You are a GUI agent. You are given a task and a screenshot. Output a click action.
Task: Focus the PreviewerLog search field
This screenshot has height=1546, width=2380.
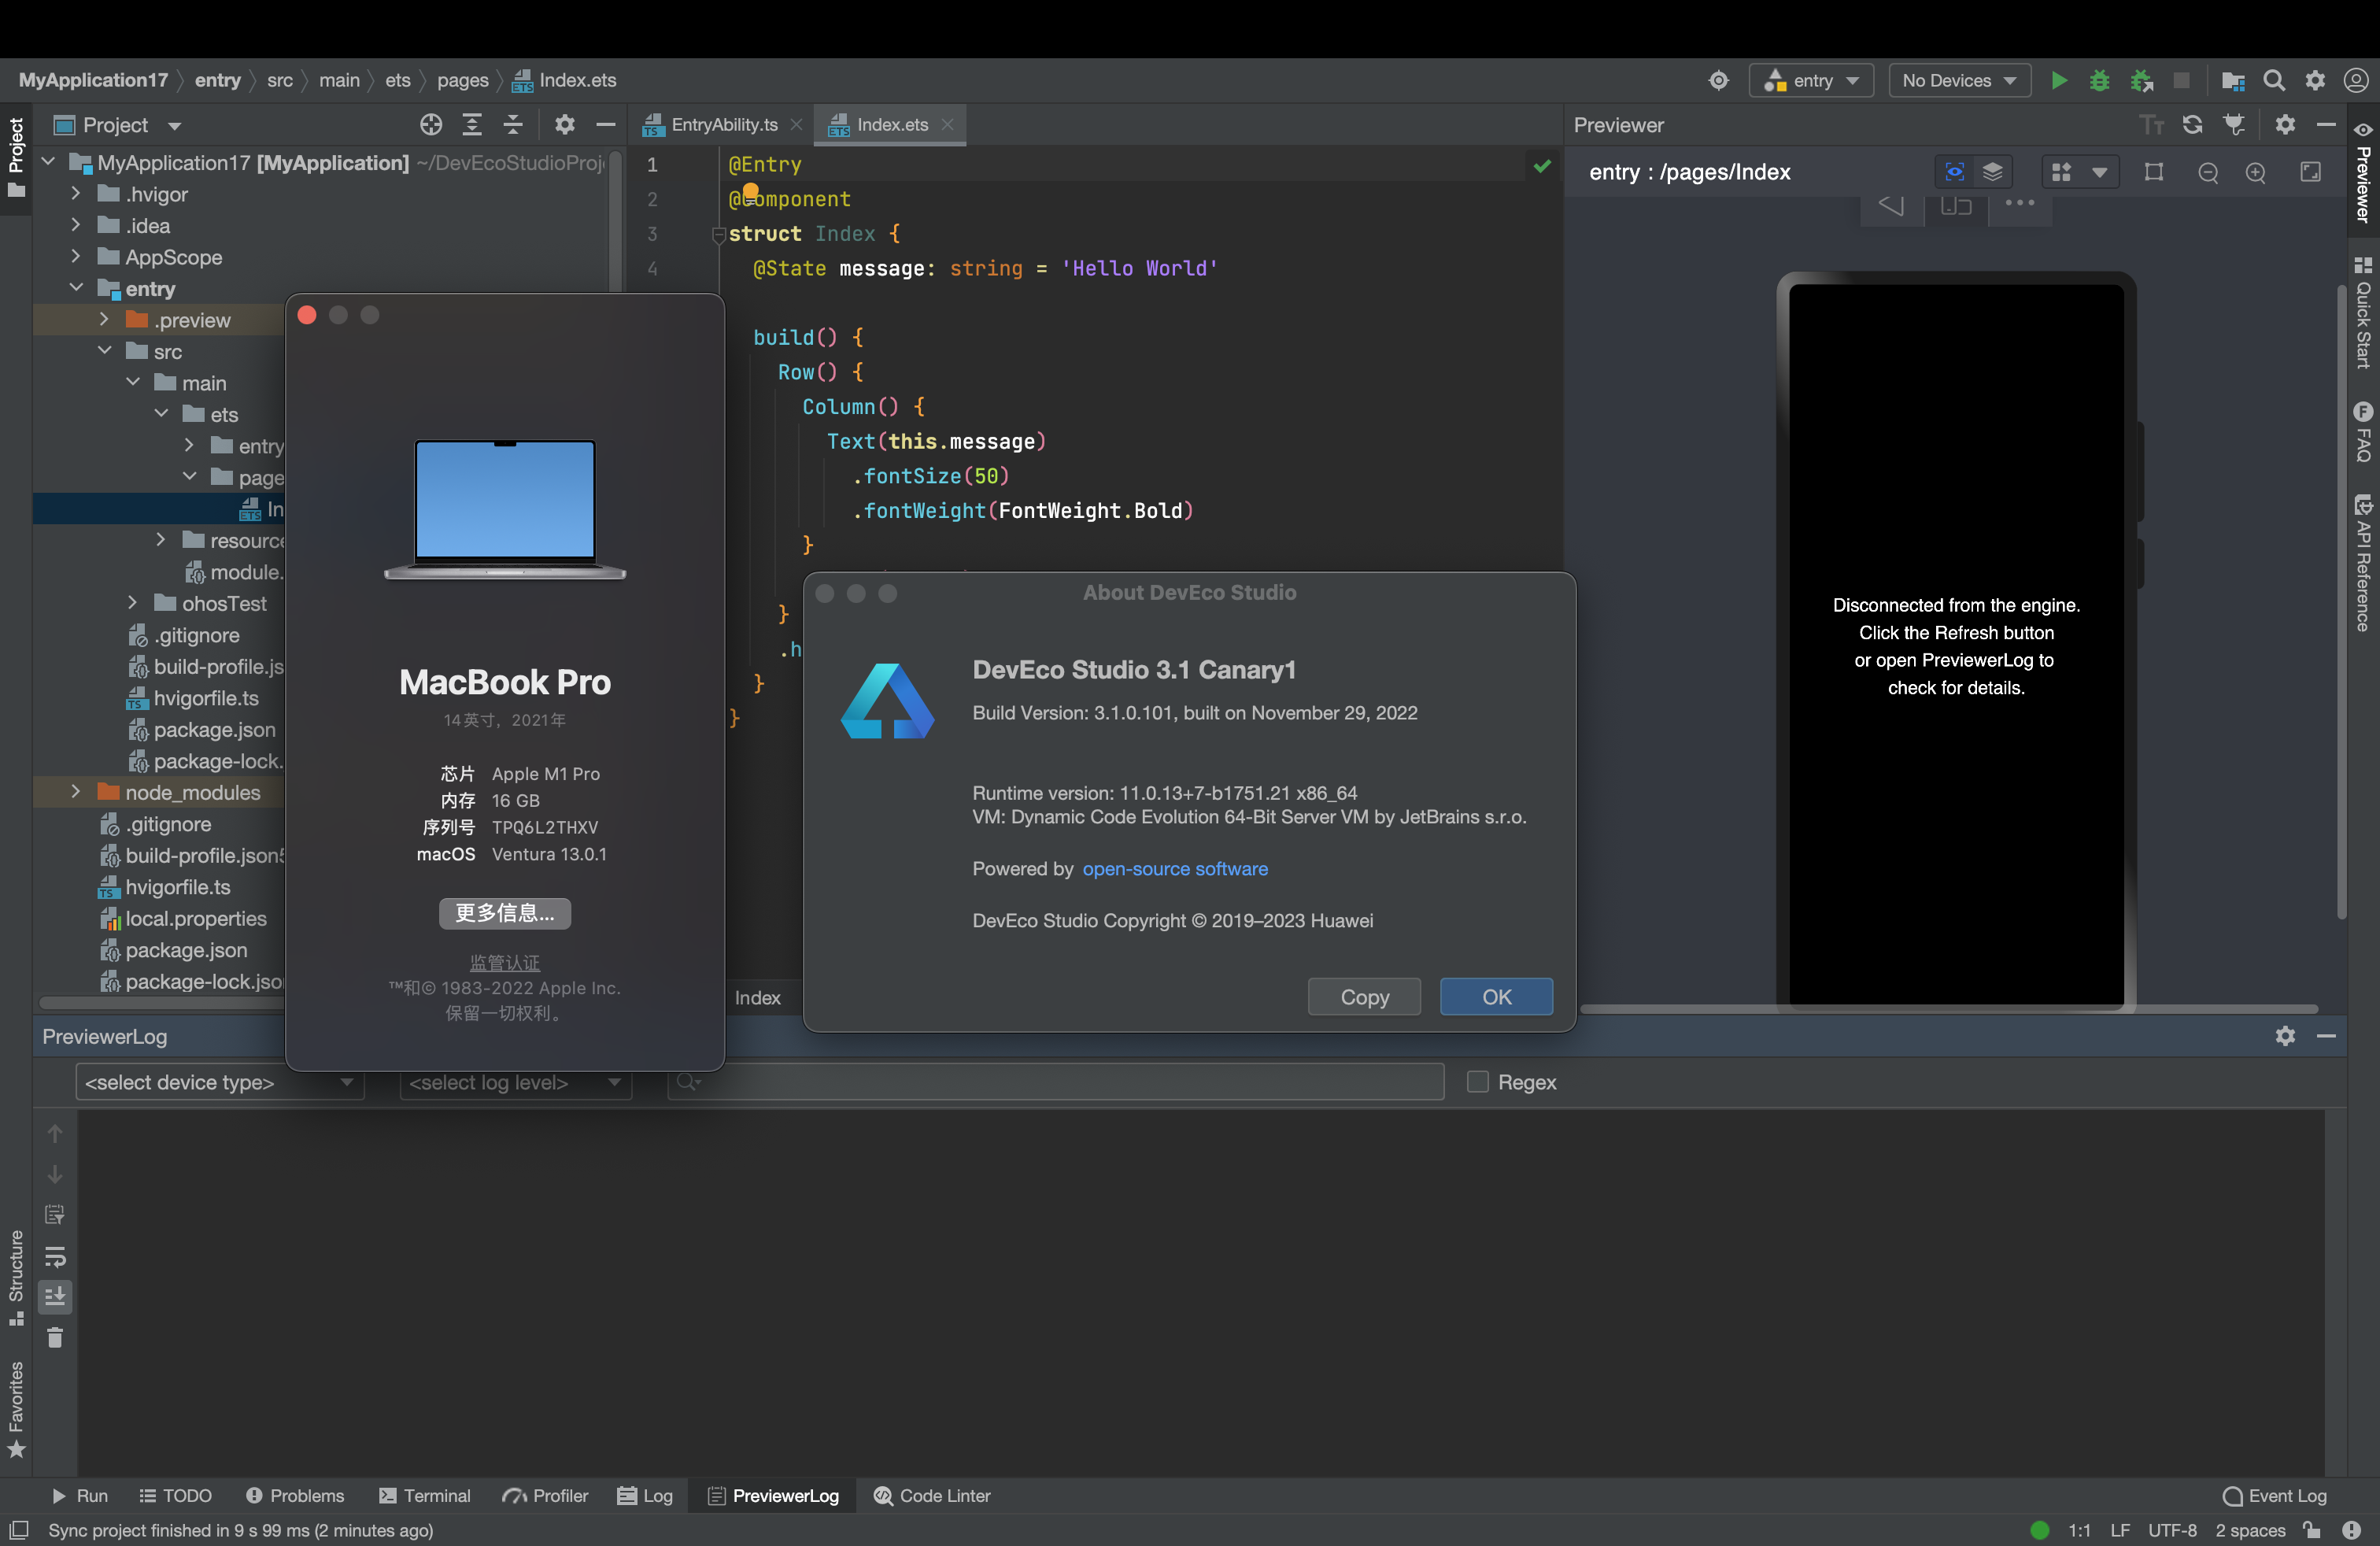[x=1056, y=1082]
